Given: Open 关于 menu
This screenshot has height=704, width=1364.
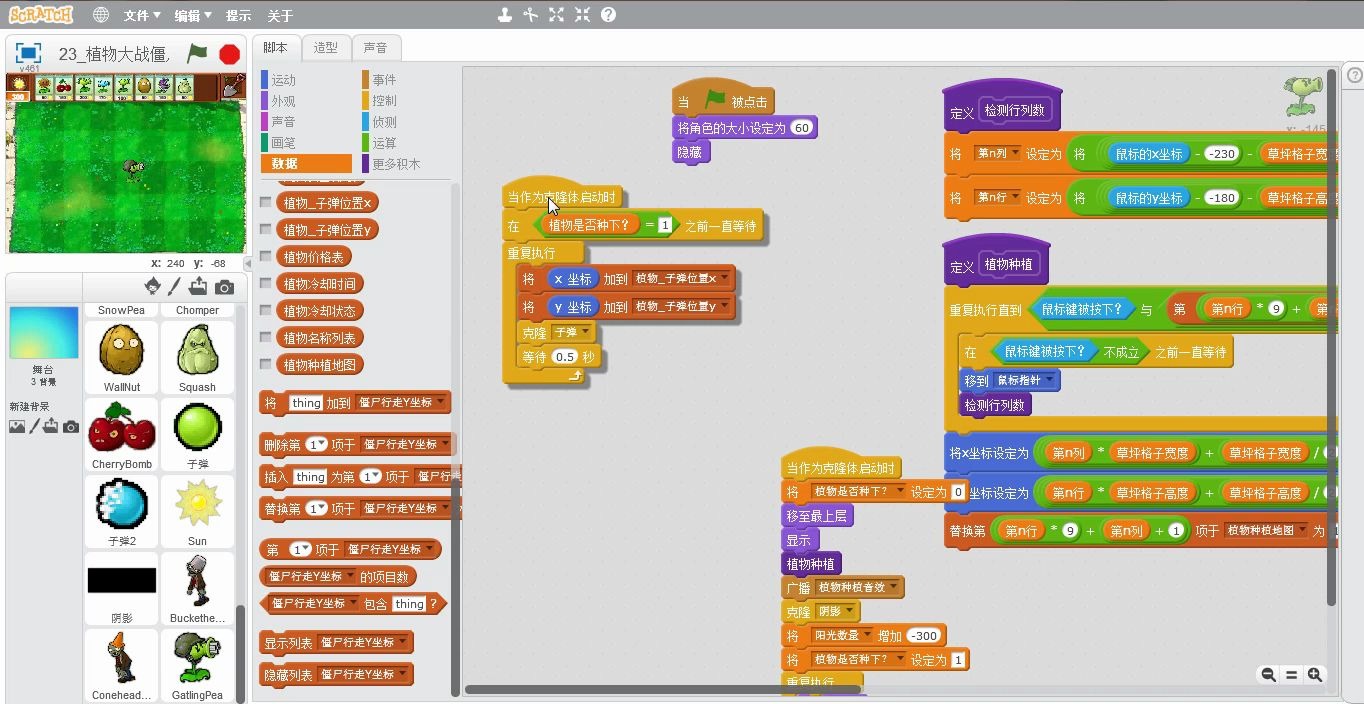Looking at the screenshot, I should [280, 15].
